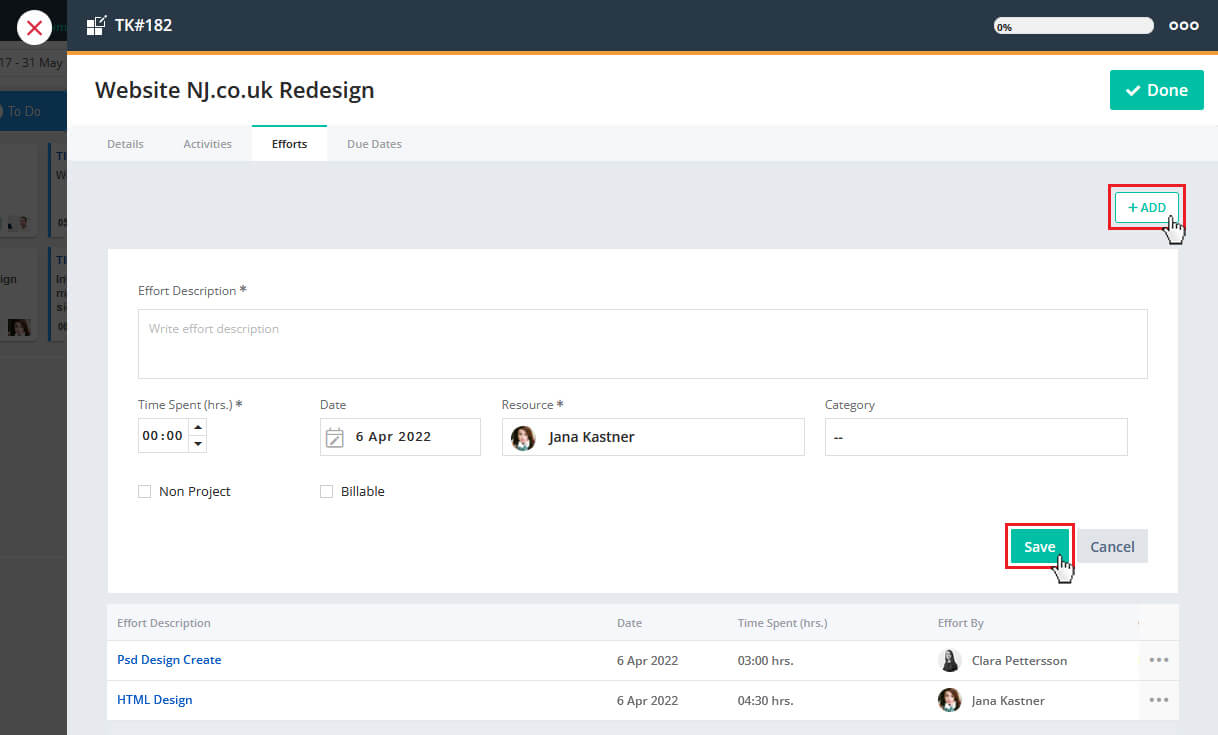This screenshot has height=735, width=1218.
Task: Click the 03:00 hrs. time cell
Action: [x=765, y=661]
